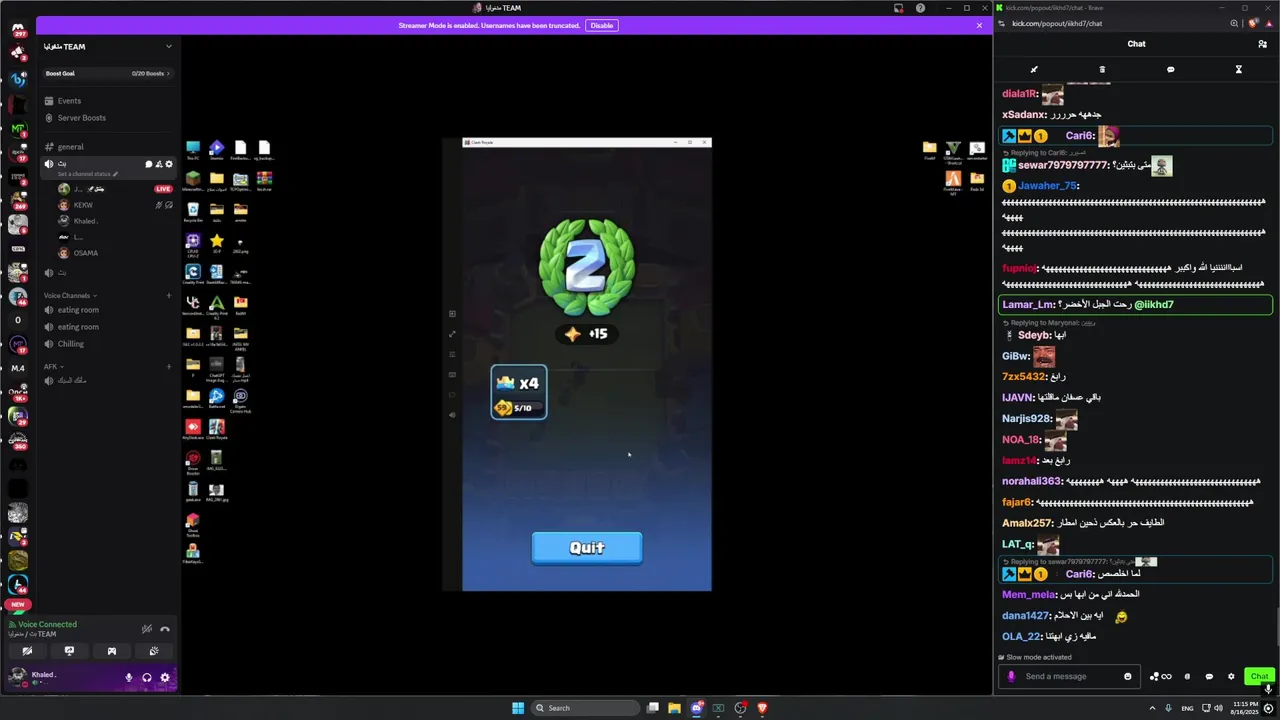Start an activity using the game controller icon

click(x=111, y=651)
